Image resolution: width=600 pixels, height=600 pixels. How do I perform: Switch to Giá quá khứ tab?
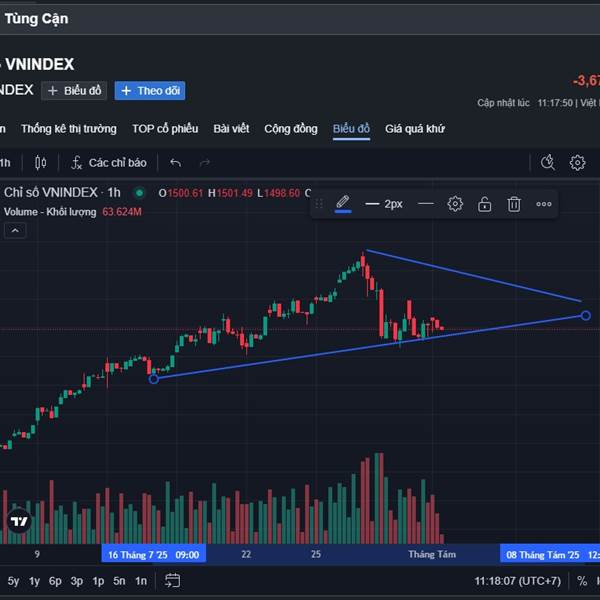tap(415, 129)
